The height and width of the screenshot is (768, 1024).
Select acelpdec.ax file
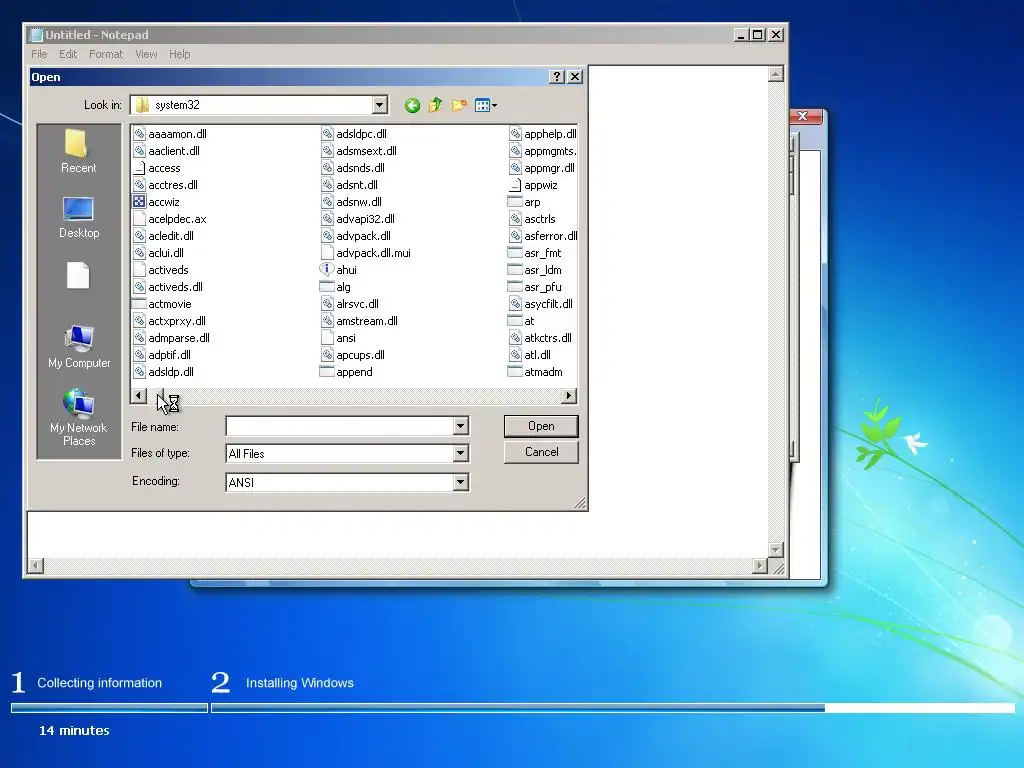(x=170, y=219)
